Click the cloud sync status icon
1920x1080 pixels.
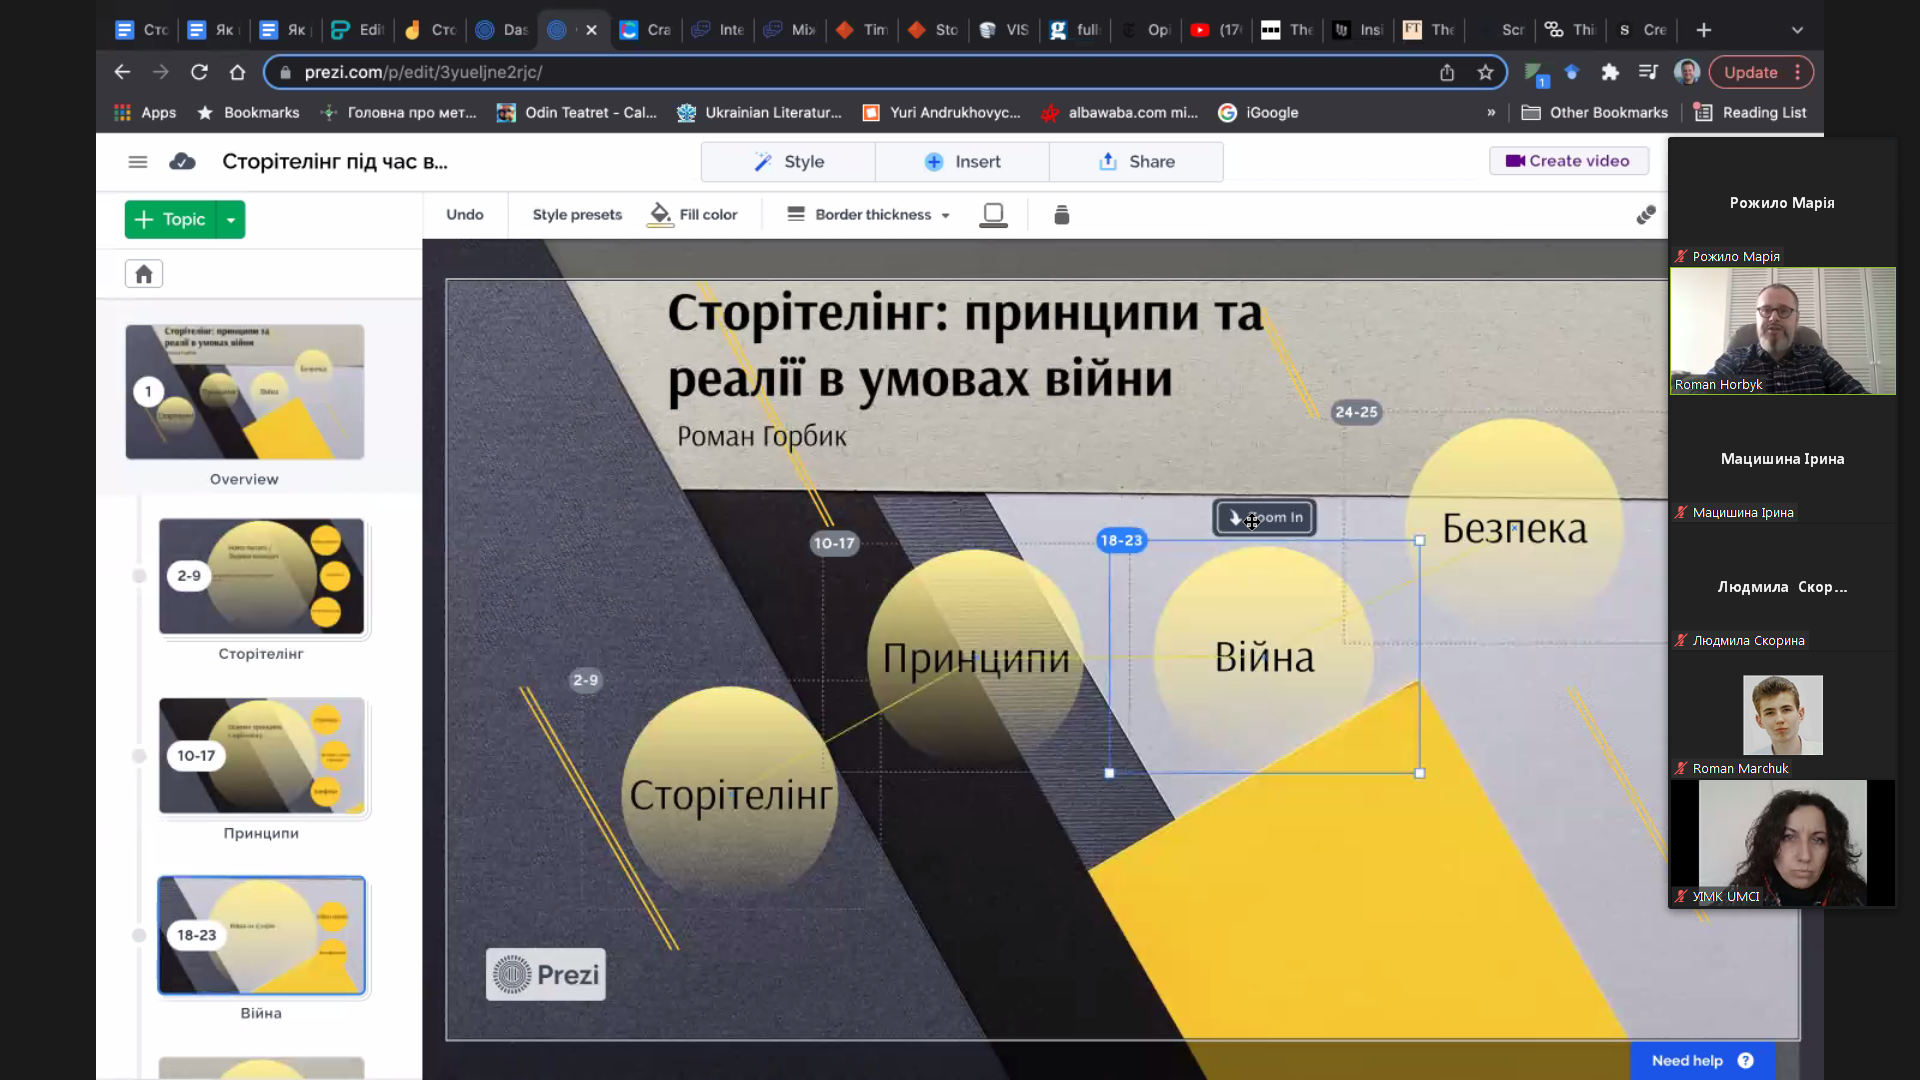click(183, 161)
